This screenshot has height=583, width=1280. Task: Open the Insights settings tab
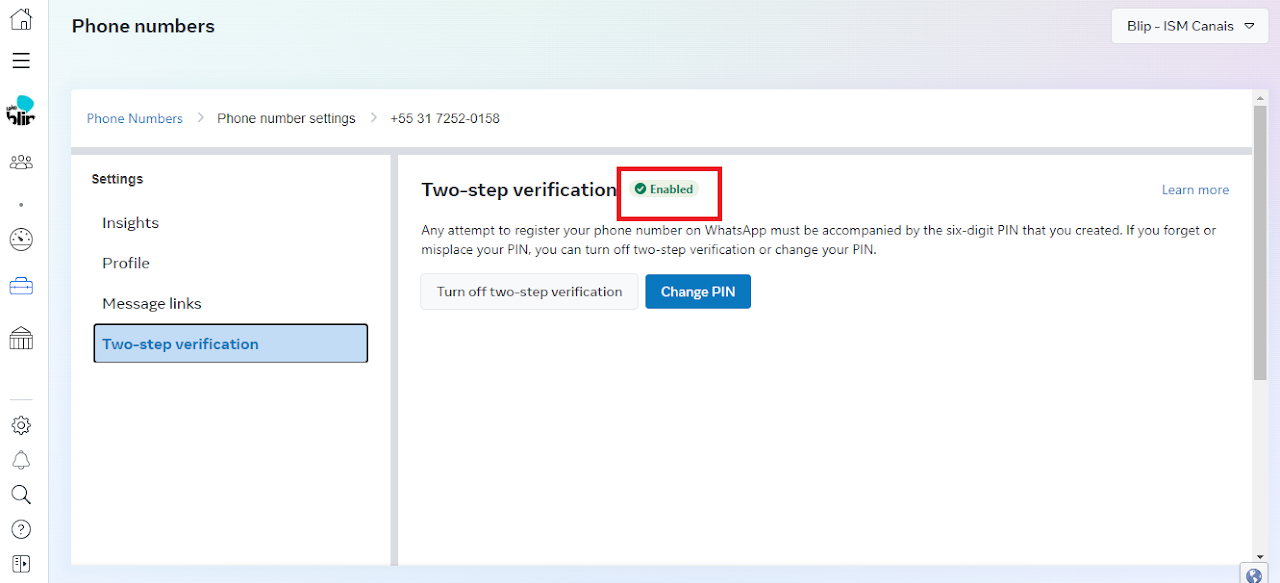tap(130, 223)
